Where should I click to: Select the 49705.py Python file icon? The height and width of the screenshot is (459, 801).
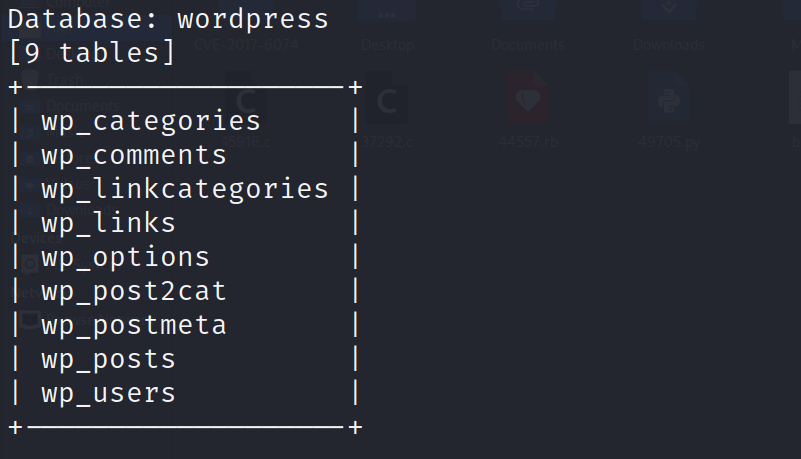click(x=670, y=100)
